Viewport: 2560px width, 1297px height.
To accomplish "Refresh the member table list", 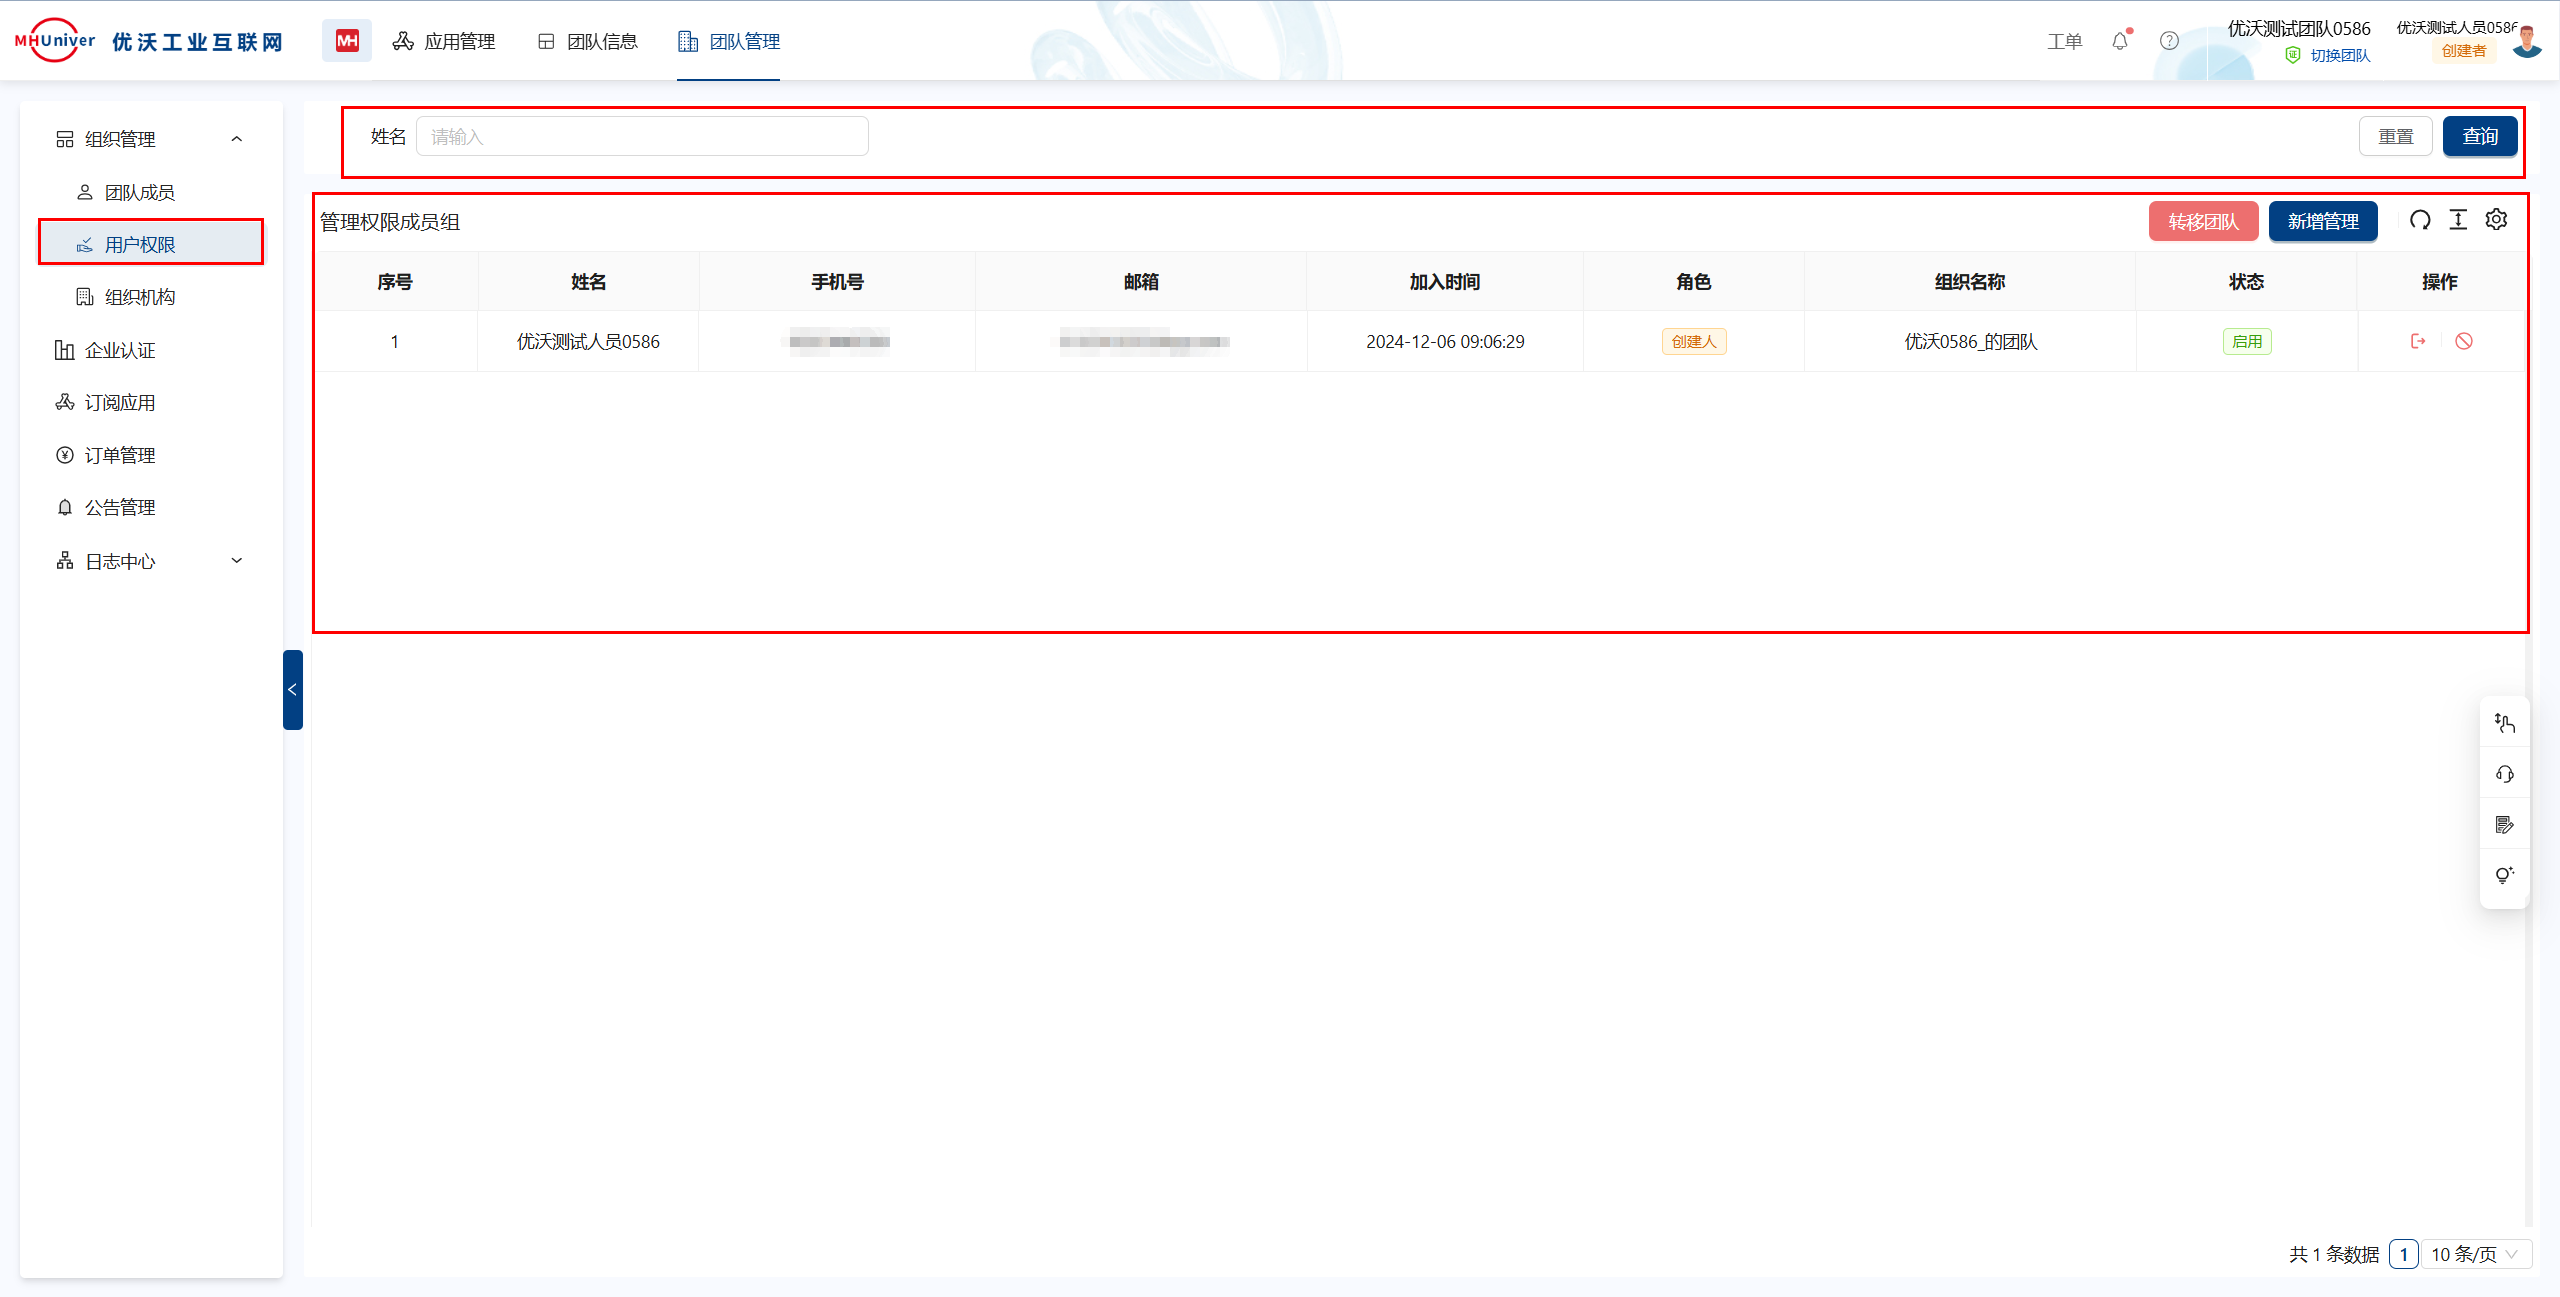I will tap(2420, 220).
